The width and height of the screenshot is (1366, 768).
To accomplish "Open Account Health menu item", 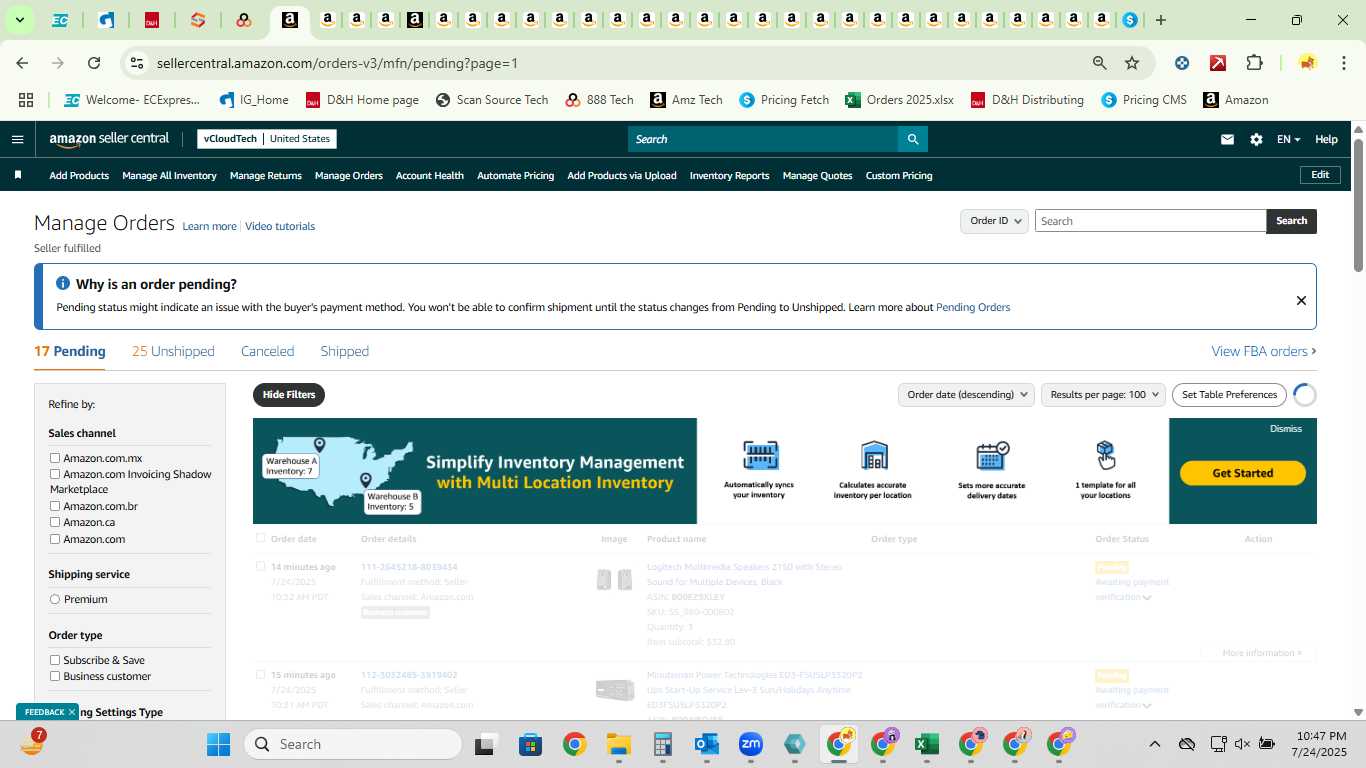I will point(429,175).
